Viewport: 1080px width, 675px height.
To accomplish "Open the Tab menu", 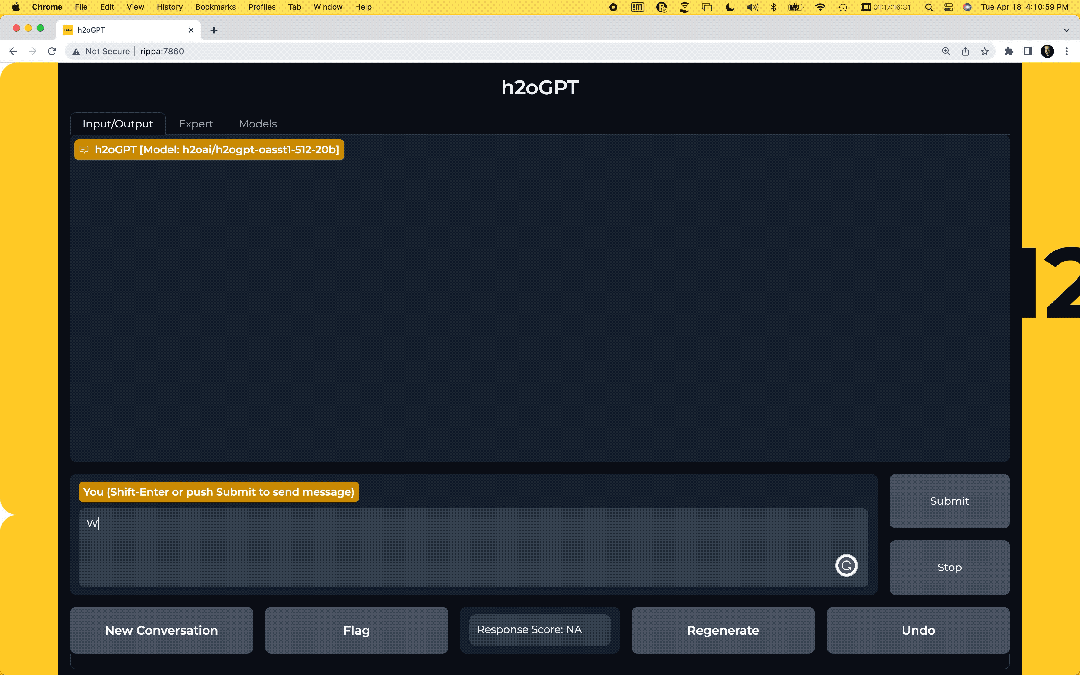I will tap(294, 7).
